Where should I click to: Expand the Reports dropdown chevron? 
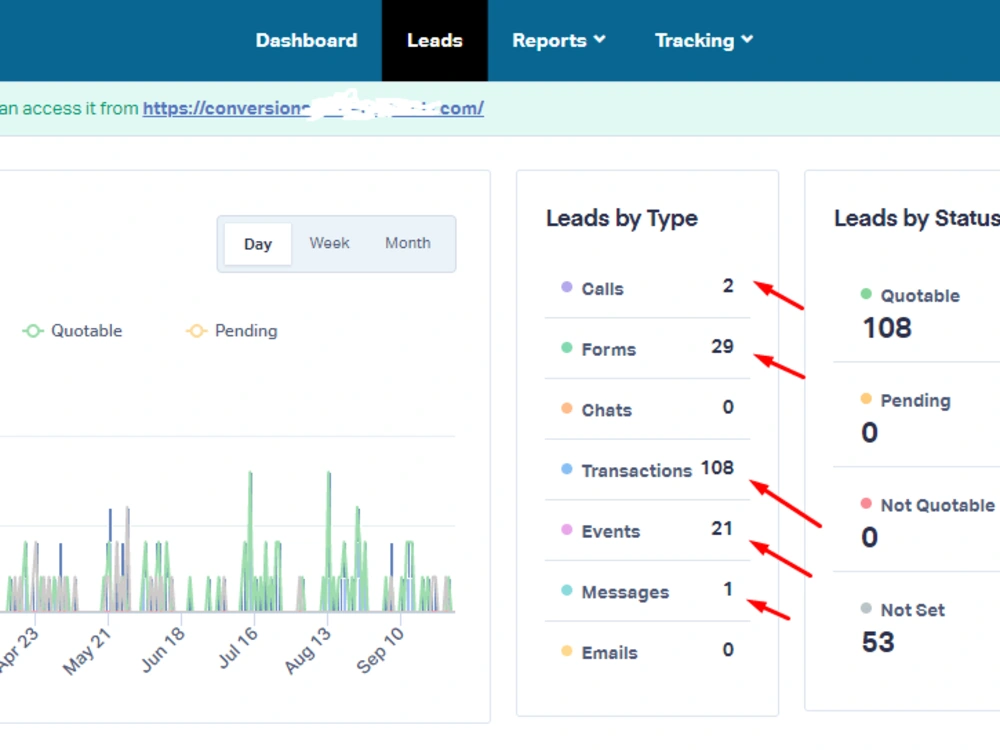(x=599, y=40)
